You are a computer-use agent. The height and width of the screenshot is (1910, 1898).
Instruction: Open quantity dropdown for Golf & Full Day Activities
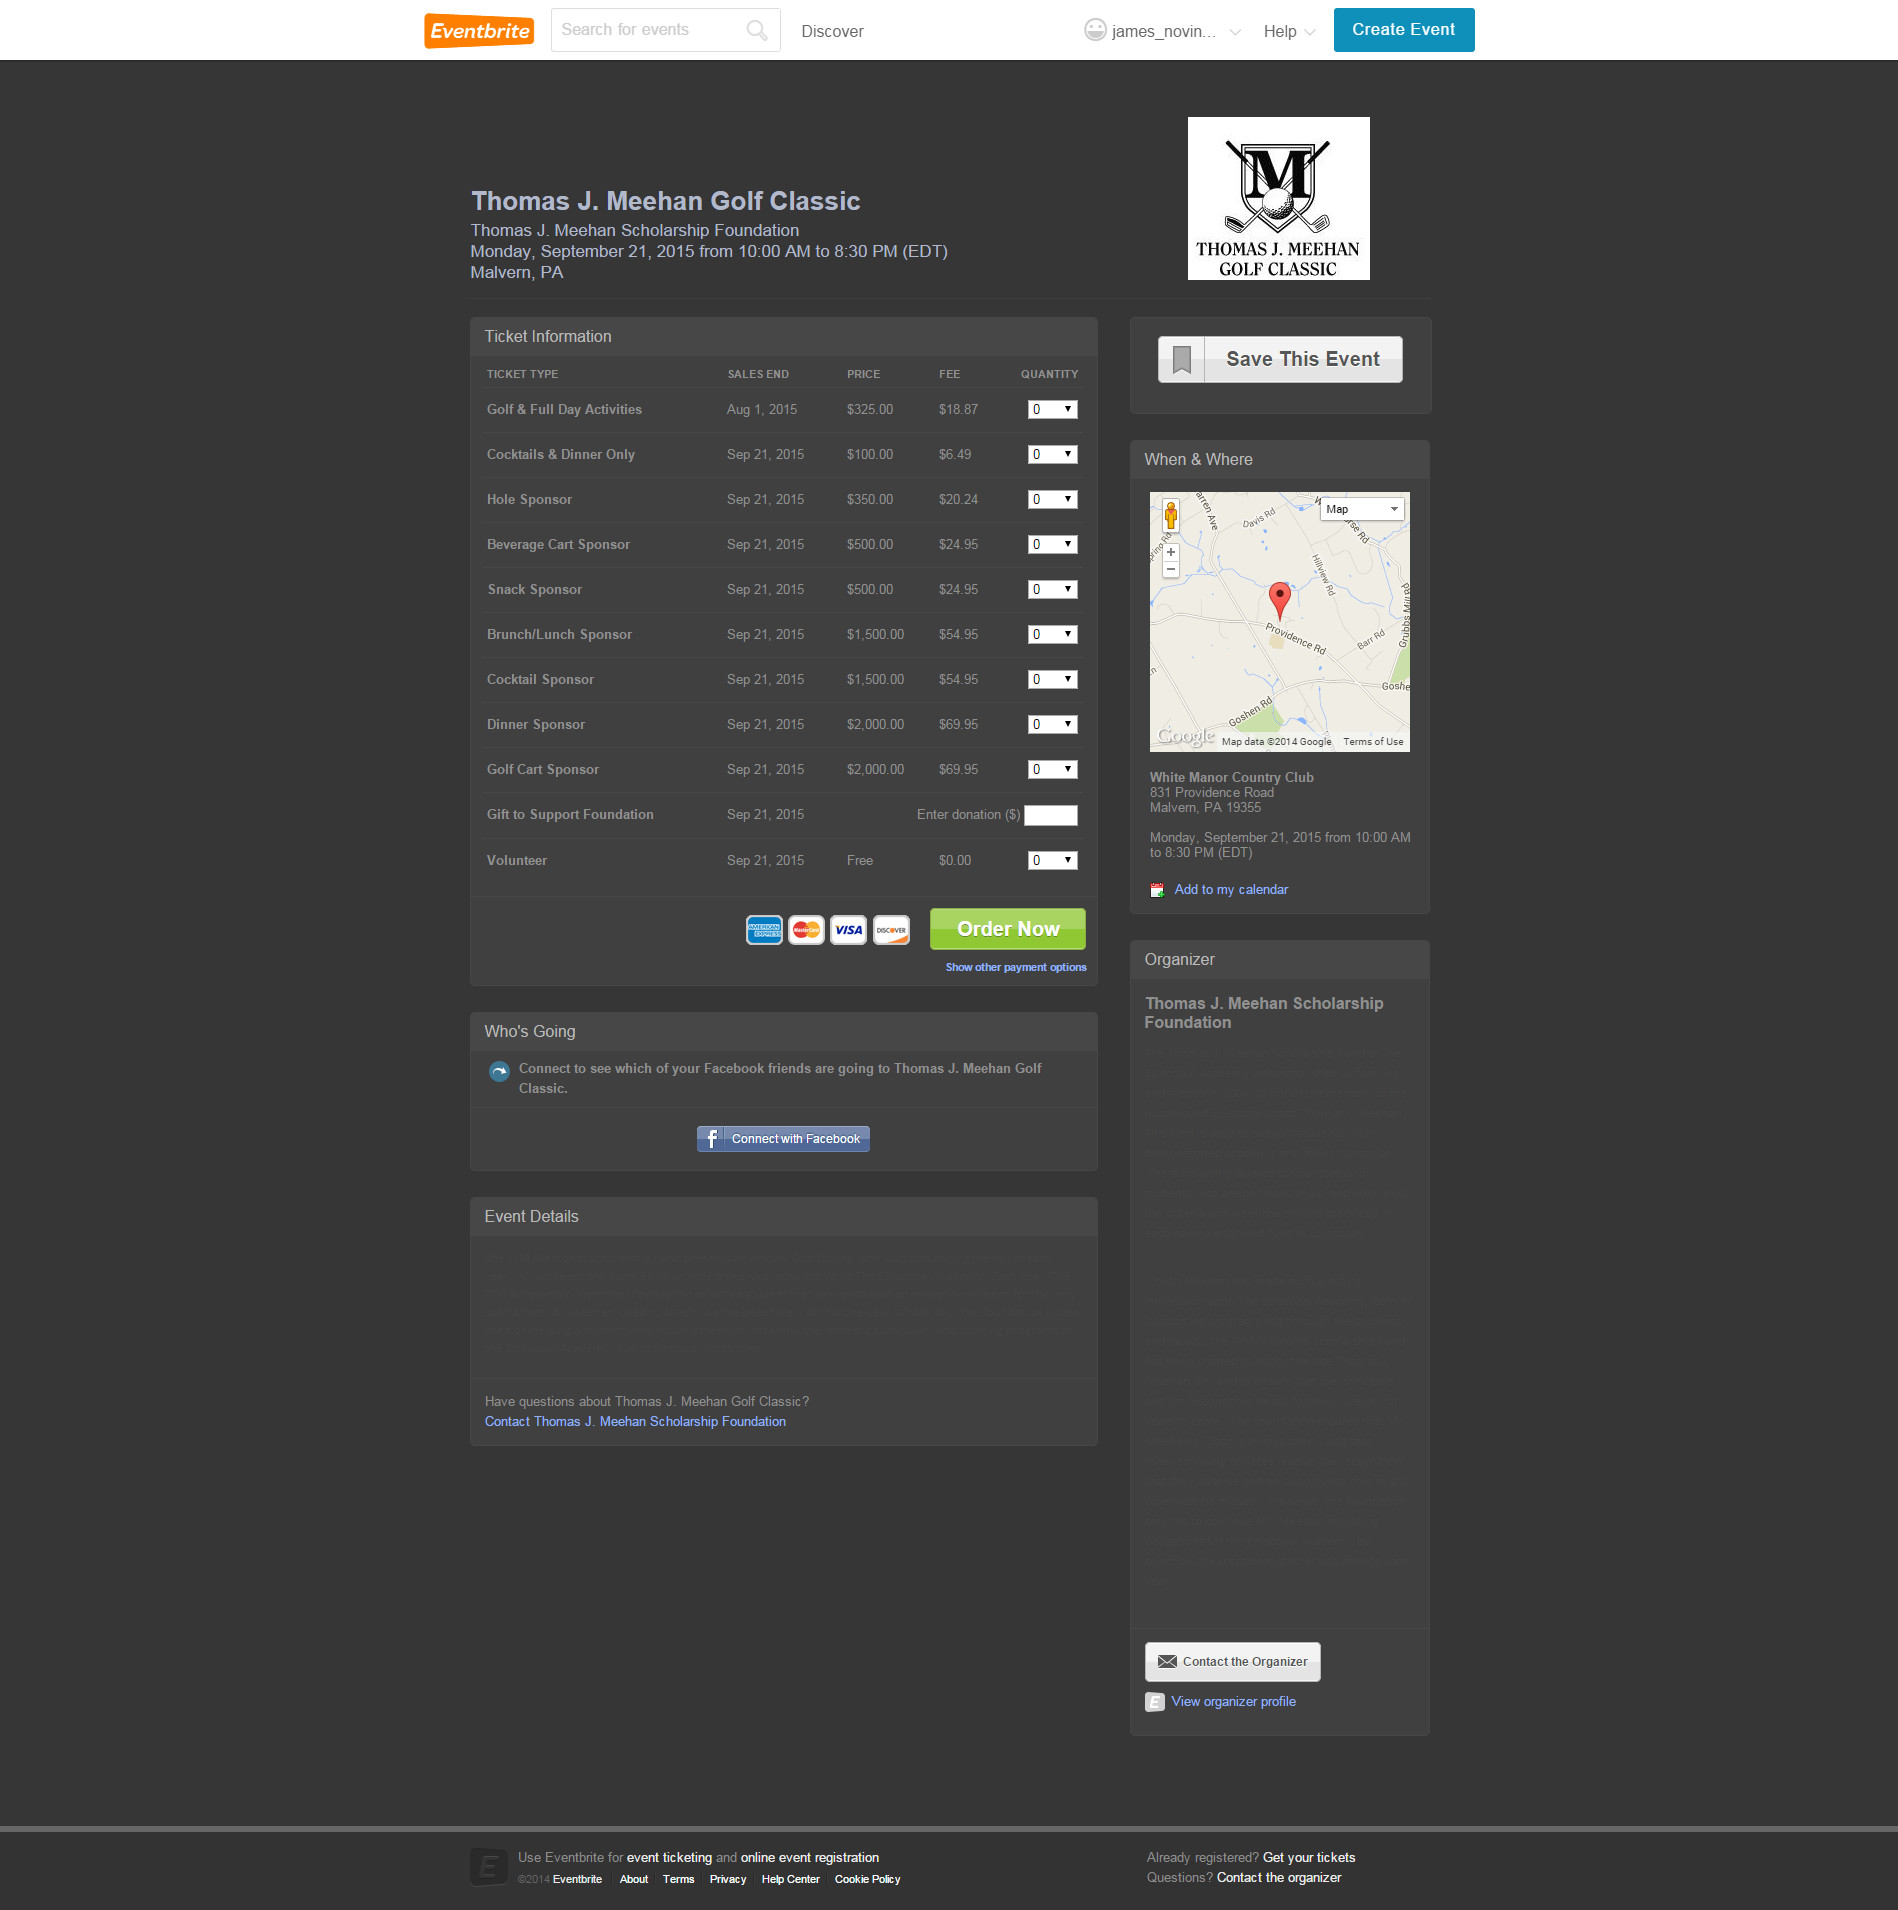point(1052,409)
